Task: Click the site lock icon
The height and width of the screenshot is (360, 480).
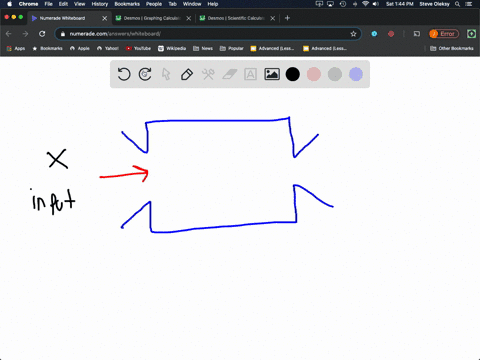Action: [x=62, y=34]
